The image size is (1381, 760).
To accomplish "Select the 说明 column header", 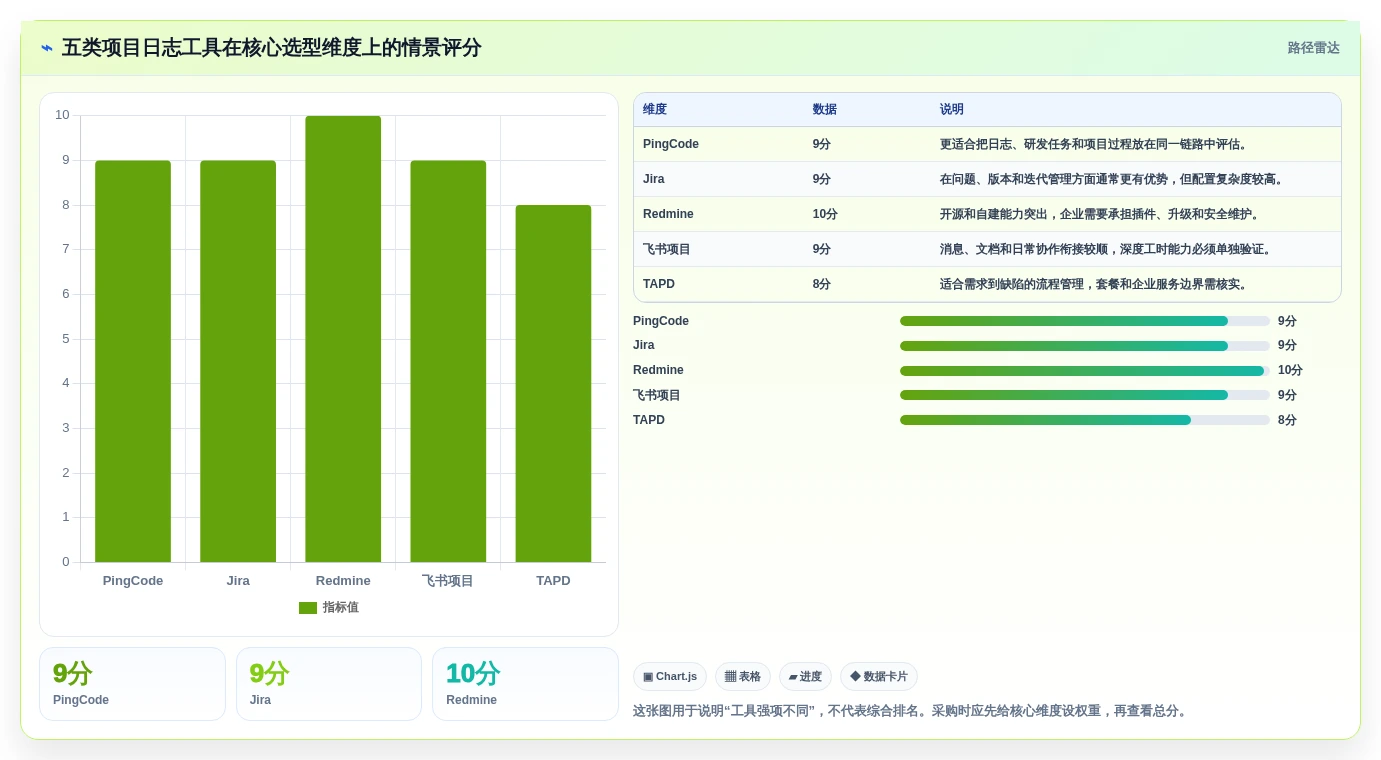I will (952, 110).
